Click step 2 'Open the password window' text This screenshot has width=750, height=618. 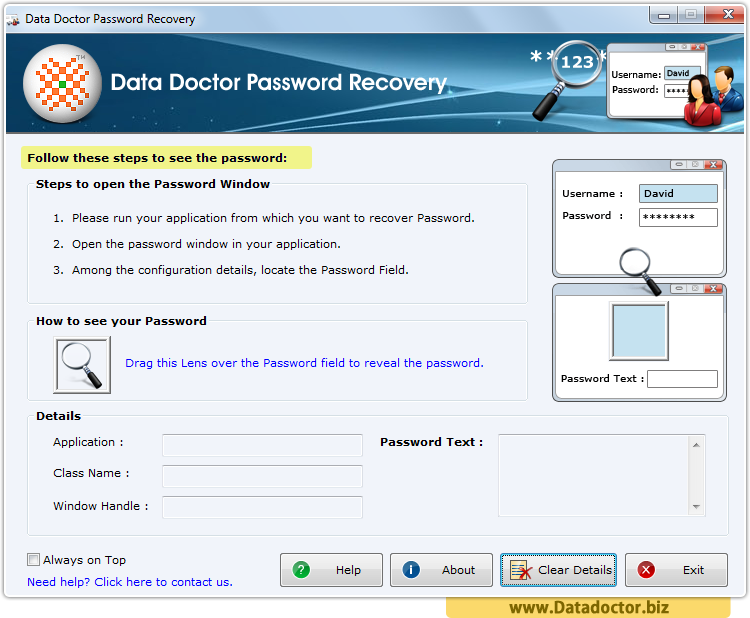206,244
